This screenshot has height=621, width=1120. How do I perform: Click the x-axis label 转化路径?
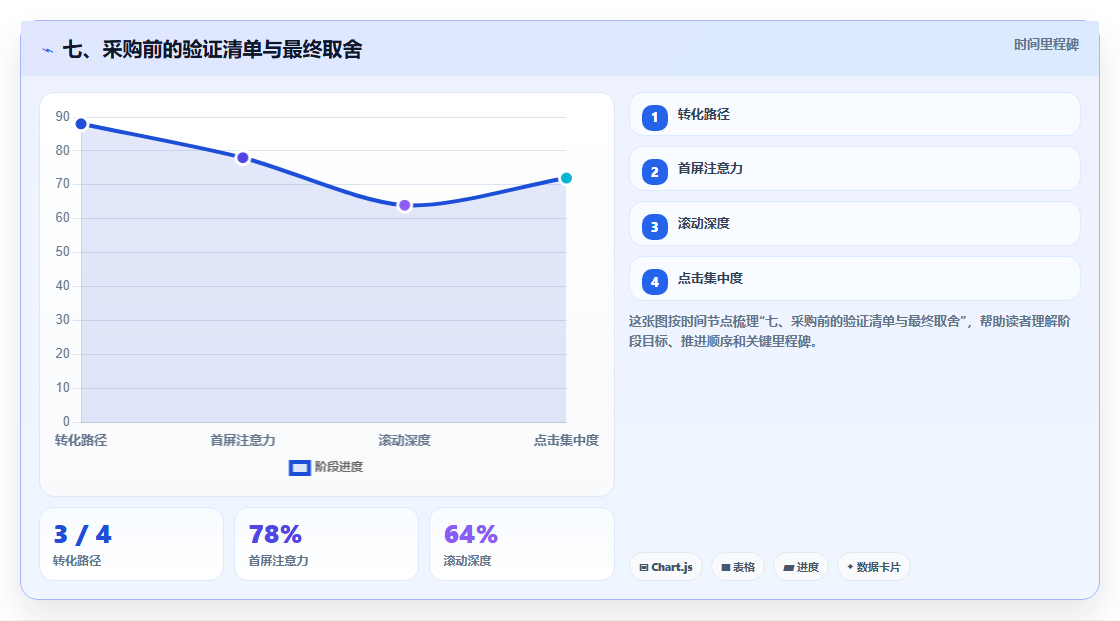pos(81,440)
